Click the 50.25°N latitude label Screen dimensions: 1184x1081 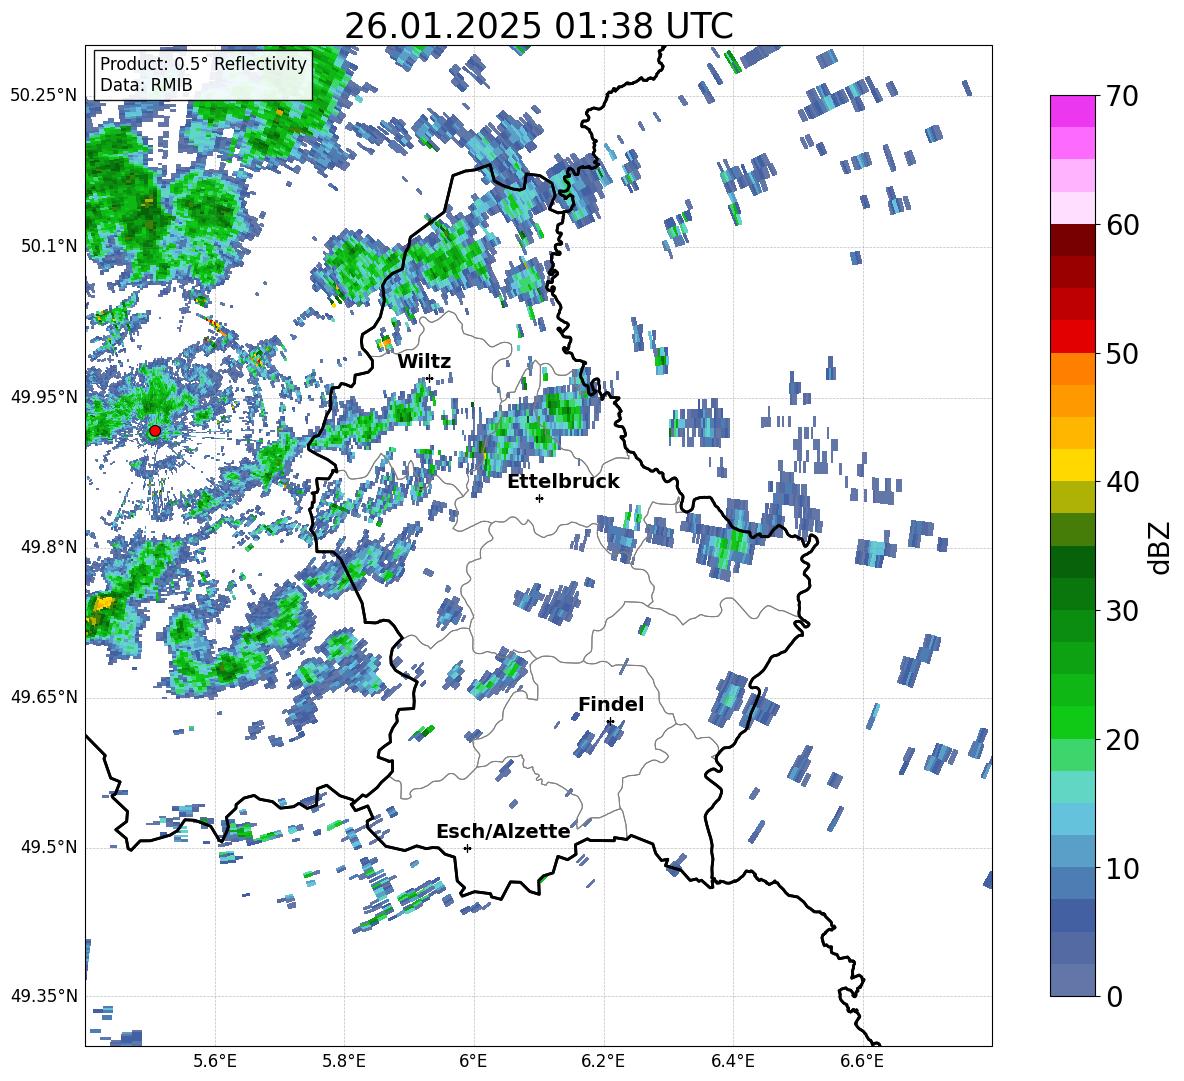click(44, 96)
